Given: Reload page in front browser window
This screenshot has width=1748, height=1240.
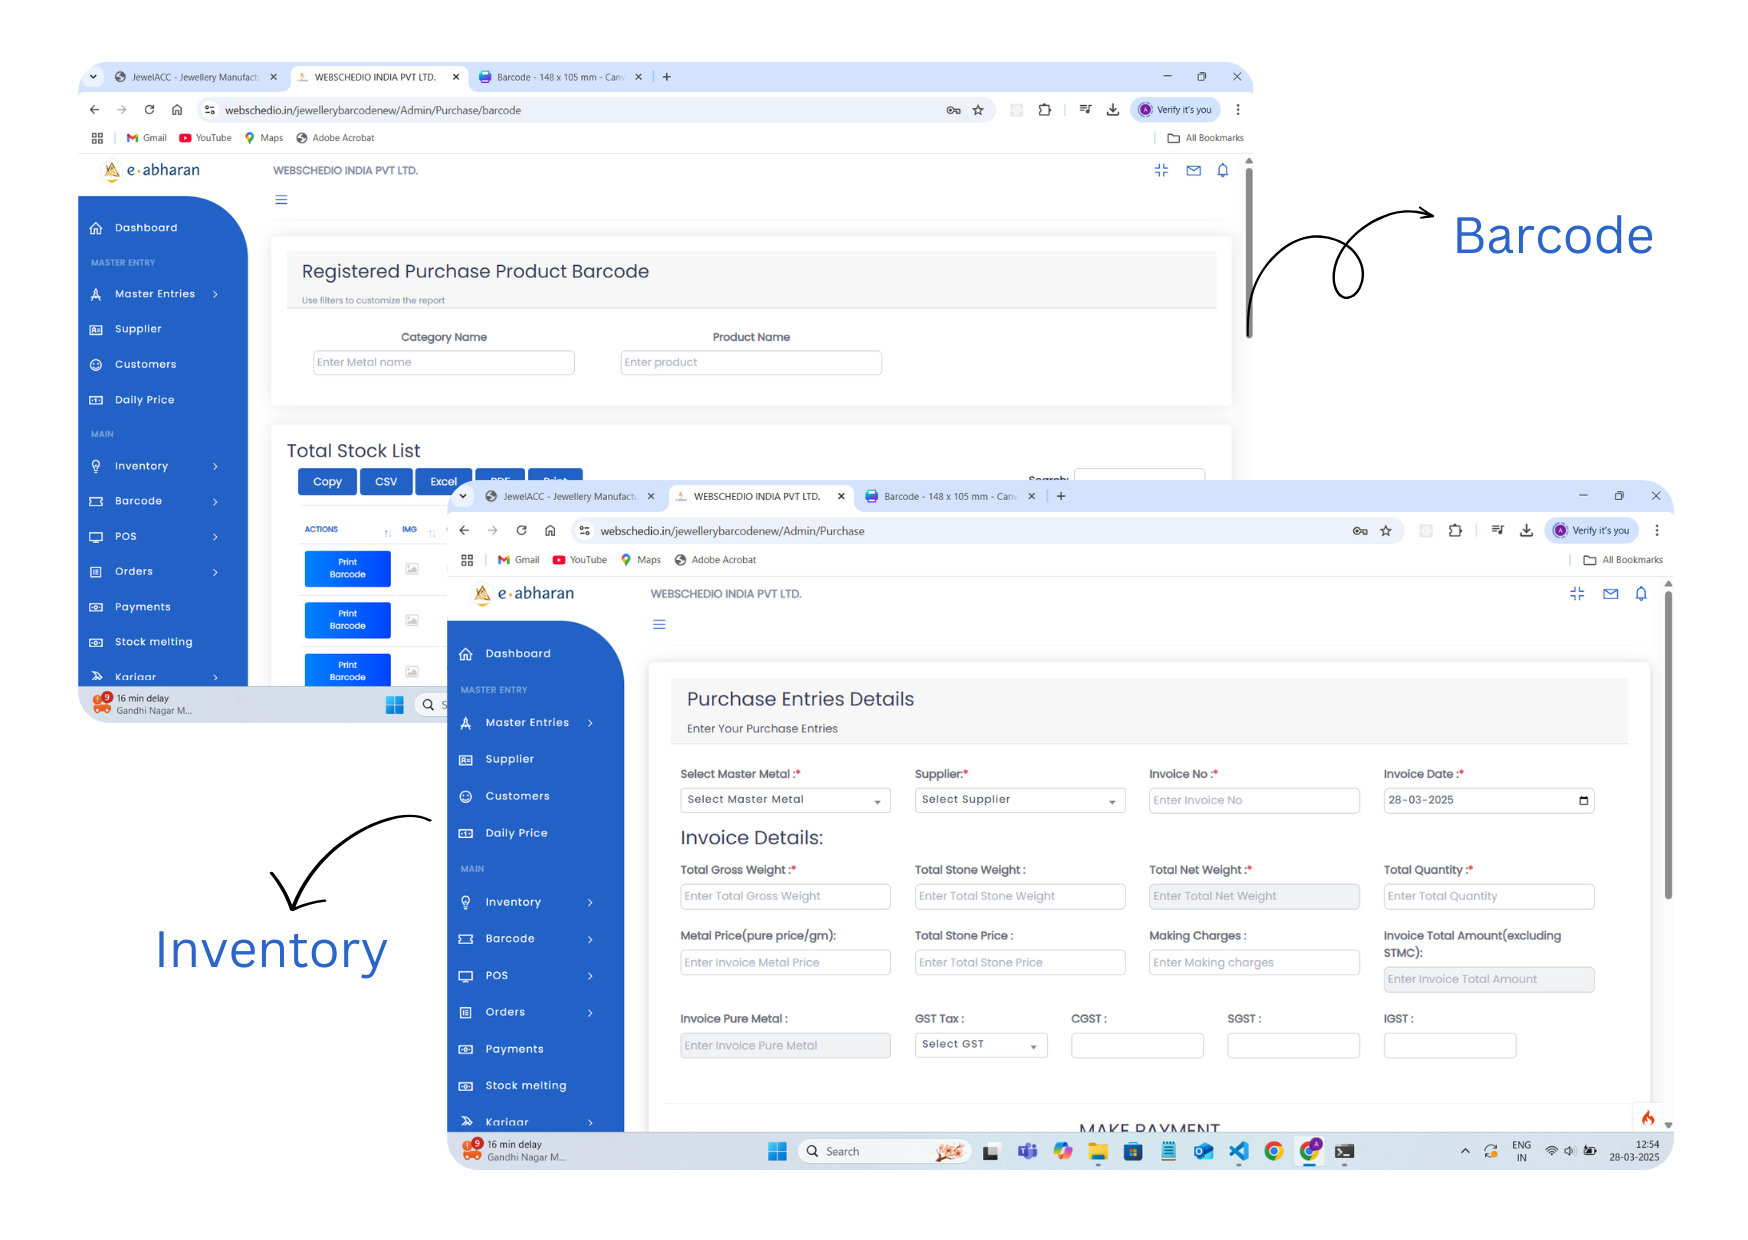Looking at the screenshot, I should click(x=521, y=531).
